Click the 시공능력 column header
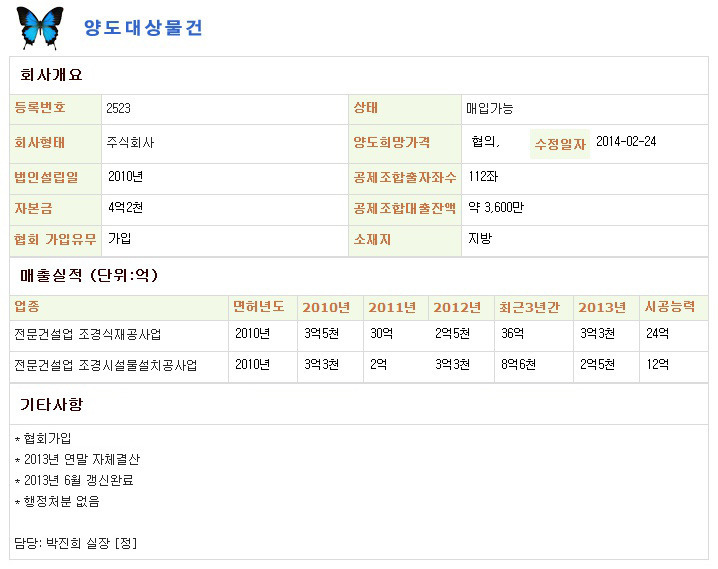 [669, 307]
